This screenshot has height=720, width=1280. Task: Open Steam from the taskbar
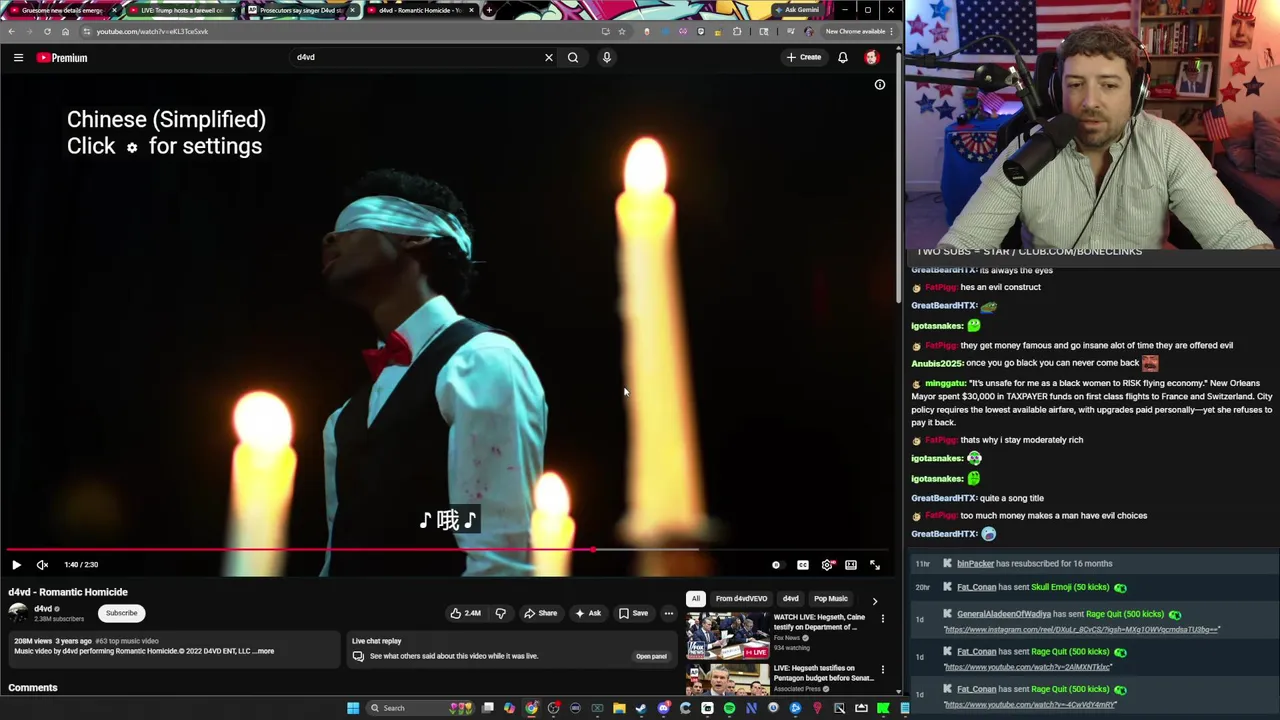click(x=641, y=708)
